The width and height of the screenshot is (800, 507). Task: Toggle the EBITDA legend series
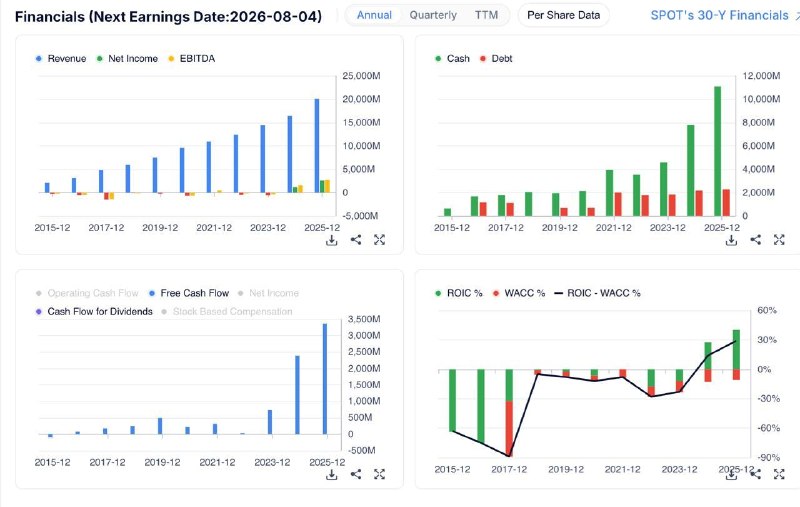(192, 59)
